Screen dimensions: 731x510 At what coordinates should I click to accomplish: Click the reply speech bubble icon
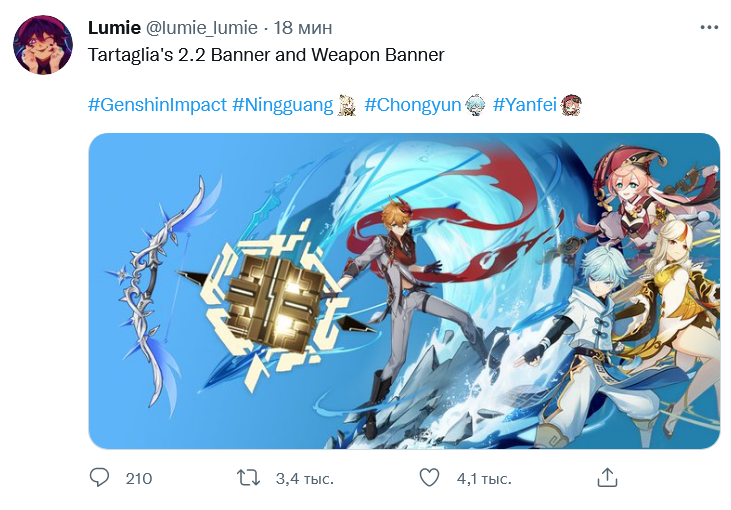(x=99, y=478)
